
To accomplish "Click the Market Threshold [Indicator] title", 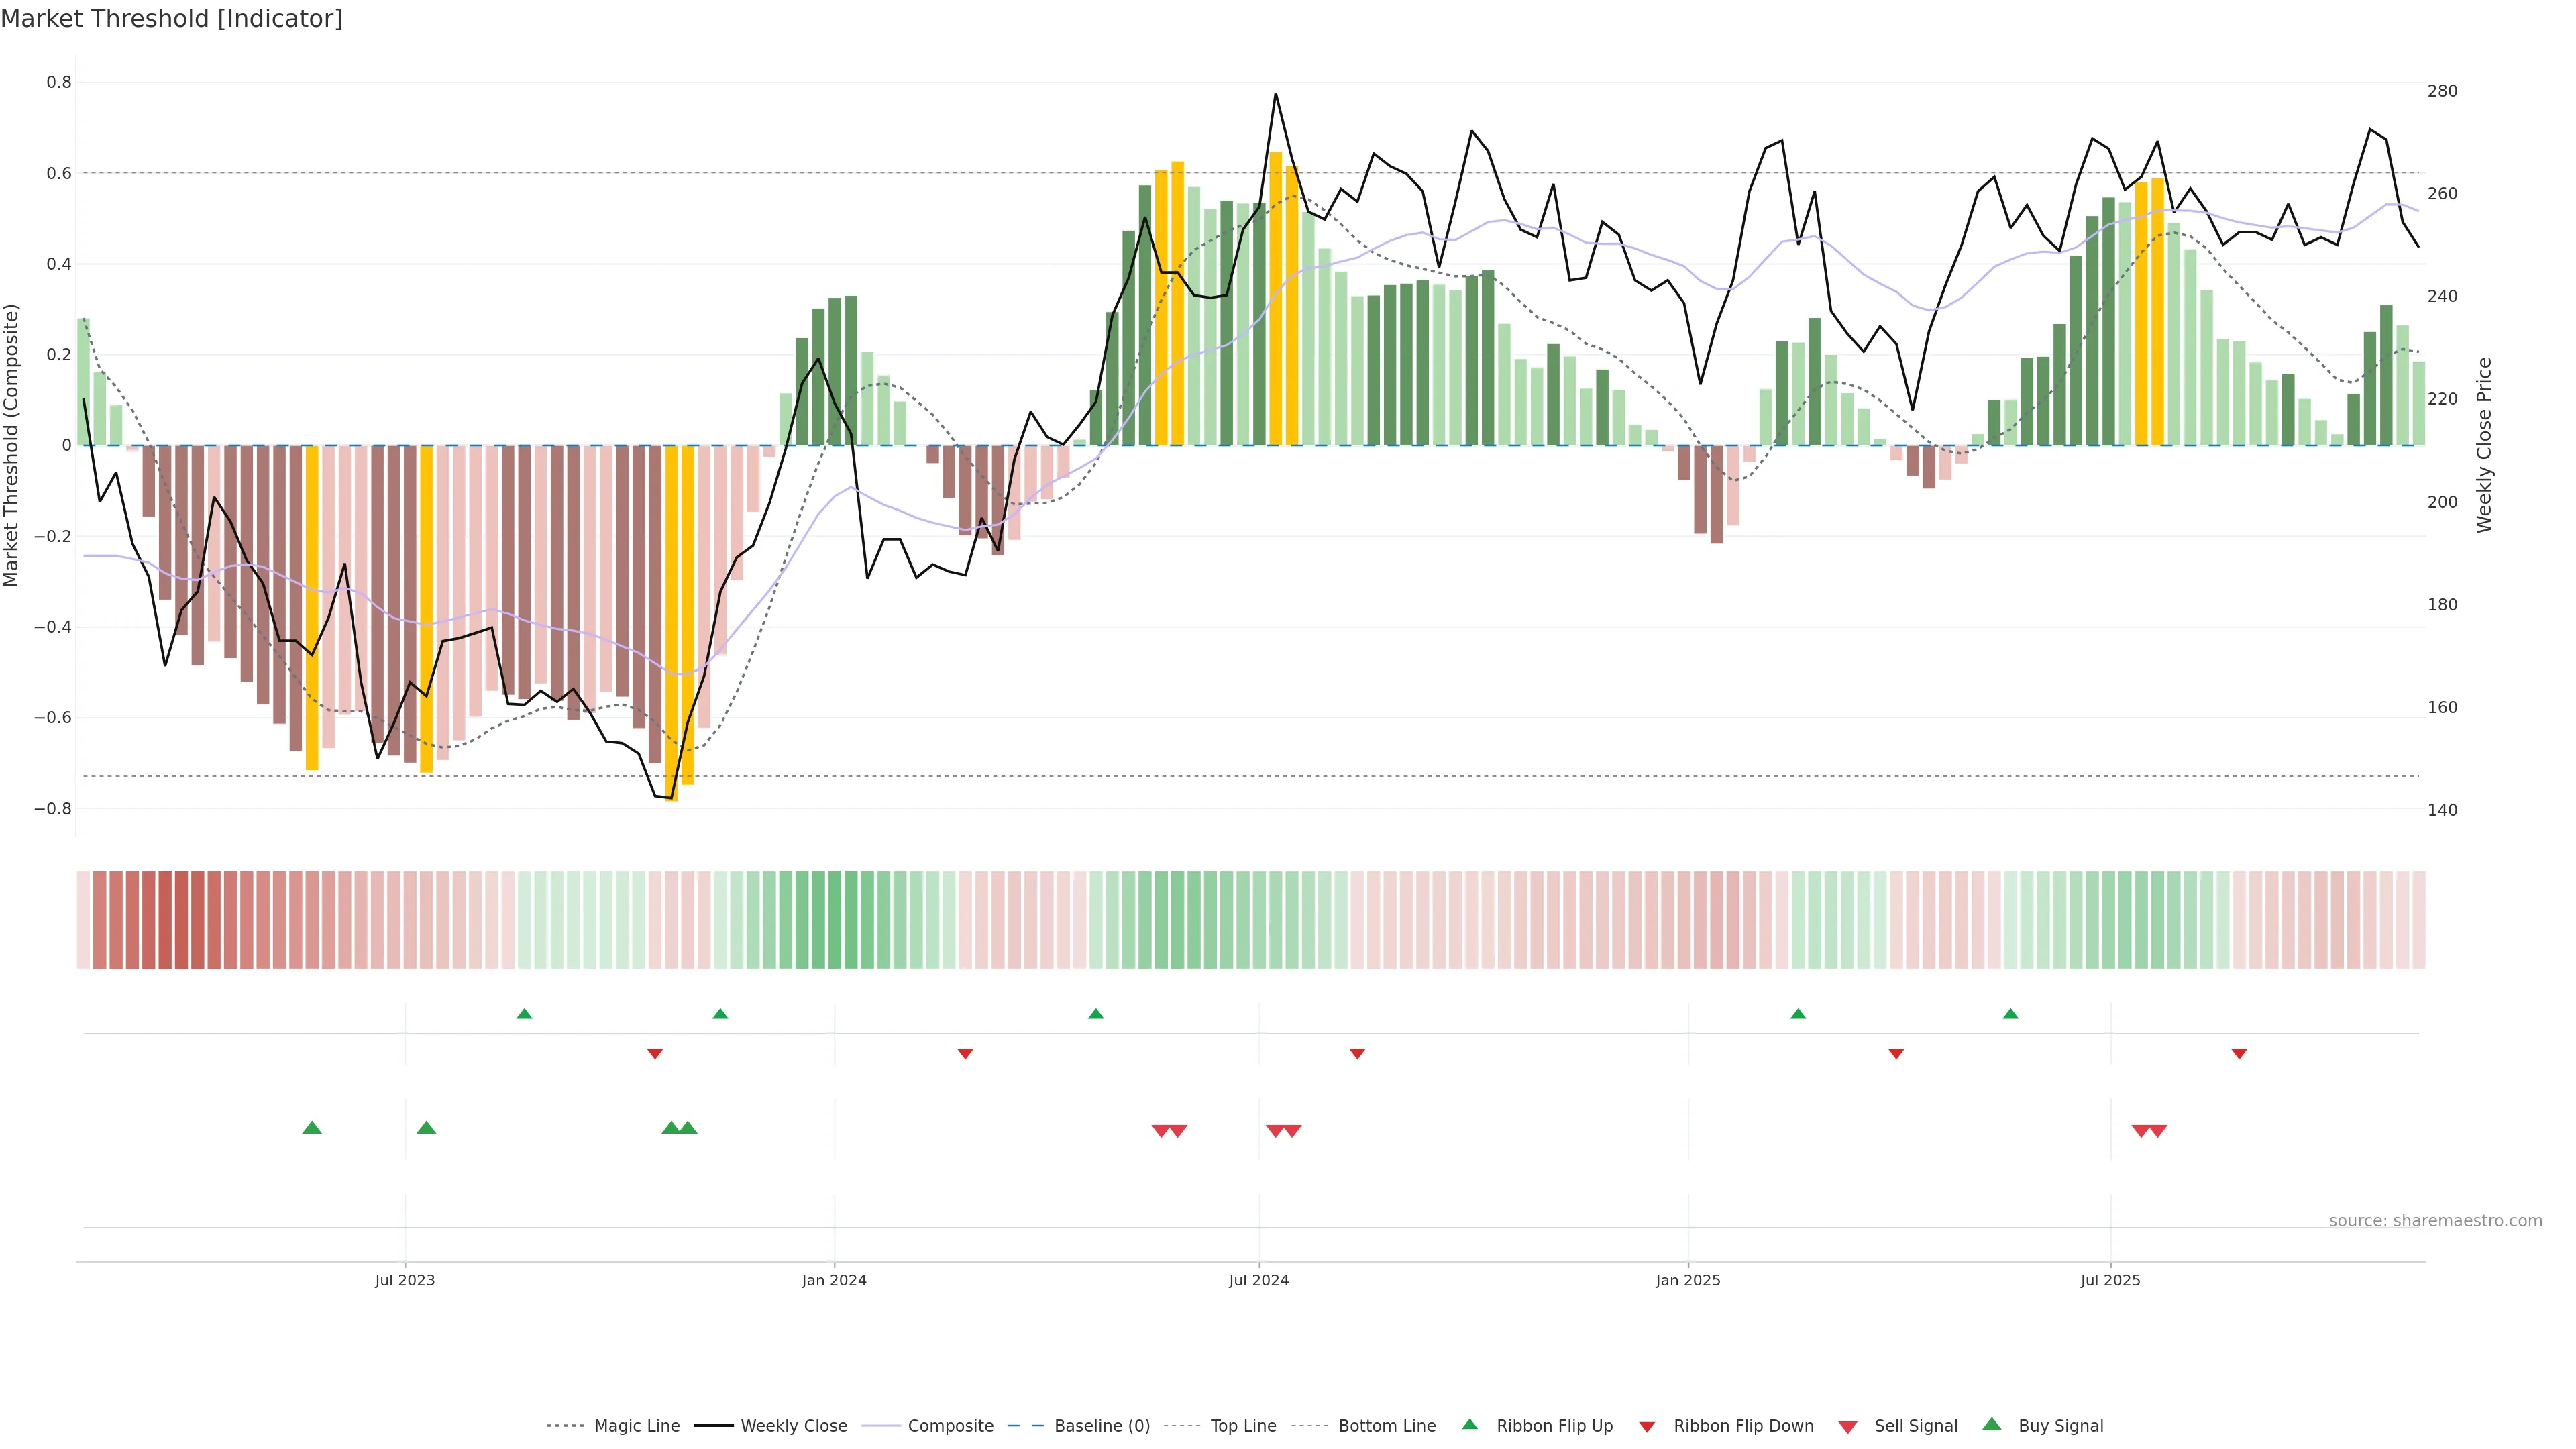I will (x=171, y=19).
